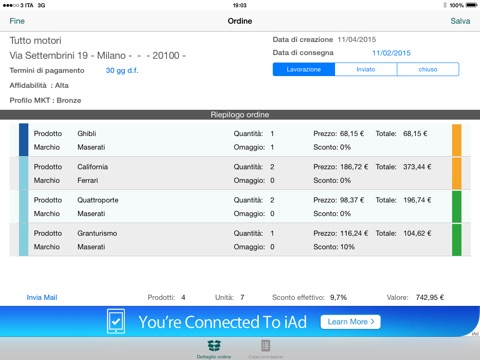Screen dimensions: 480x360
Task: Tap the green status bar on Granturismo row
Action: point(457,240)
